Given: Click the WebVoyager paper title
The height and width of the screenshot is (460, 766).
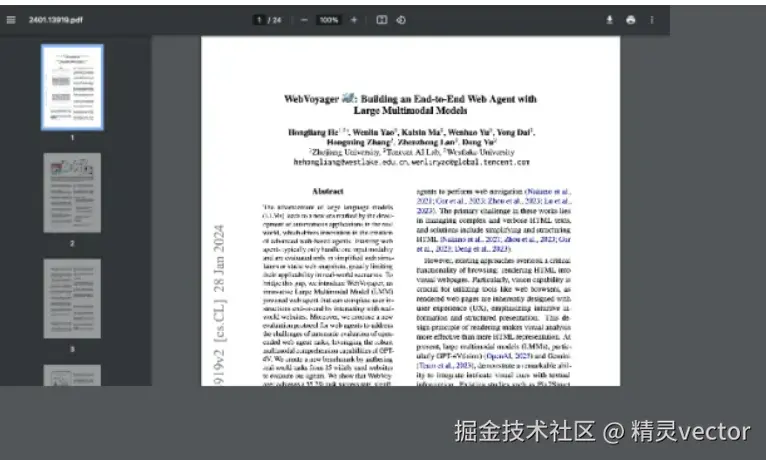Looking at the screenshot, I should (410, 105).
